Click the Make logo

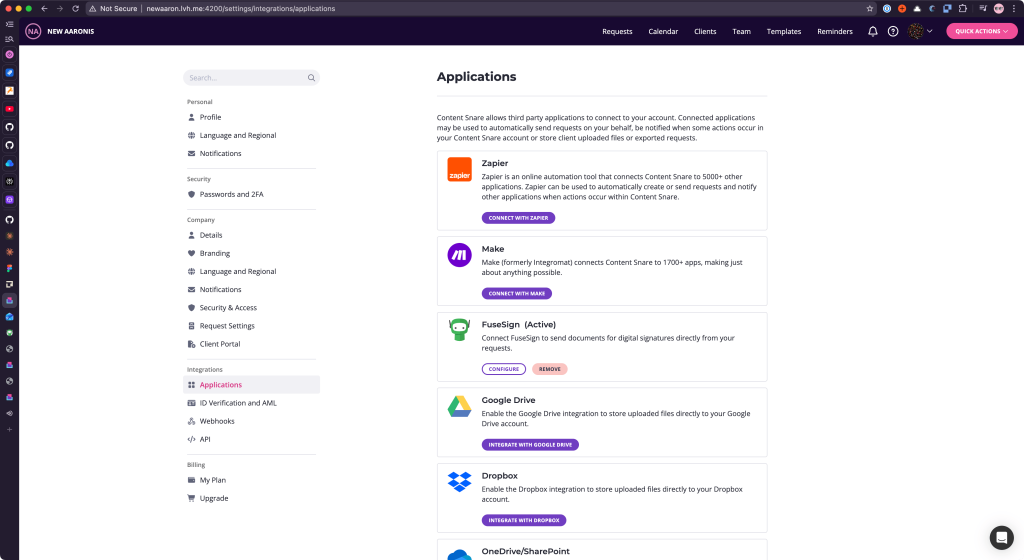point(460,255)
